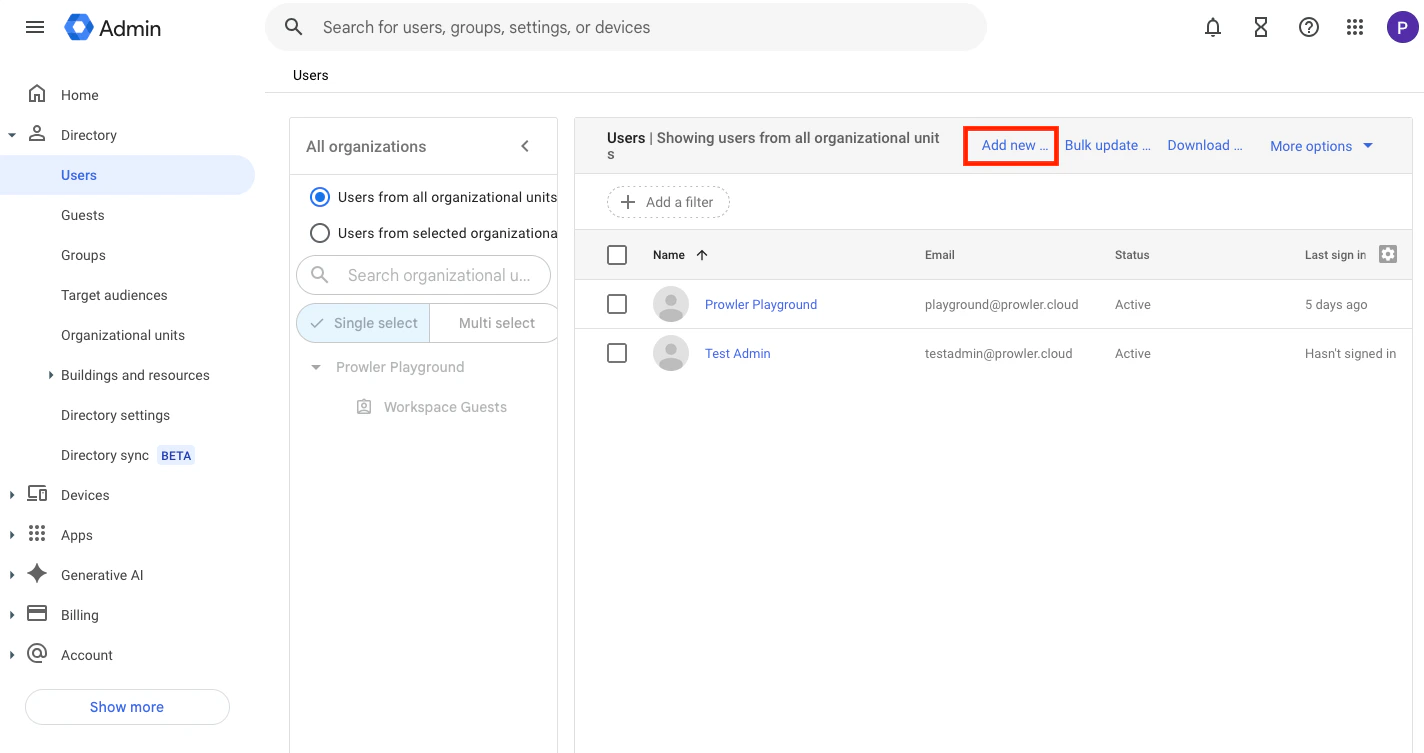
Task: Open Prowler Playground's user profile link
Action: point(761,304)
